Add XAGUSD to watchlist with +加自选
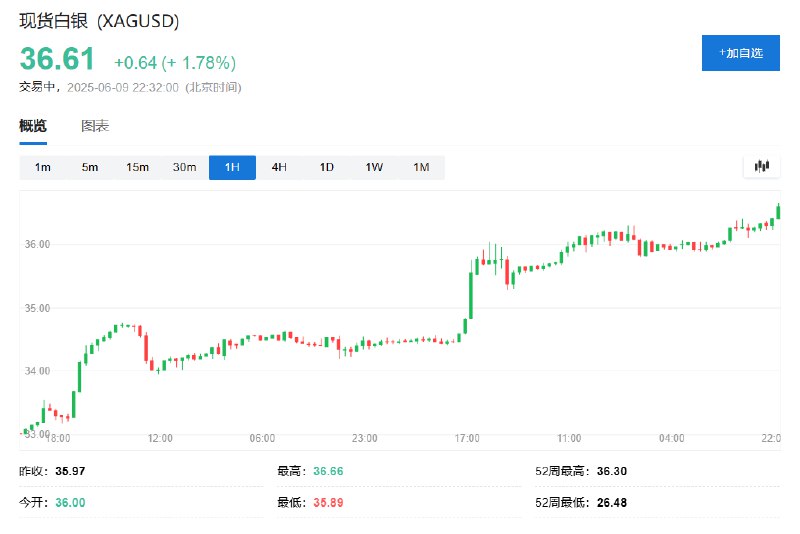The width and height of the screenshot is (800, 534). pyautogui.click(x=740, y=53)
